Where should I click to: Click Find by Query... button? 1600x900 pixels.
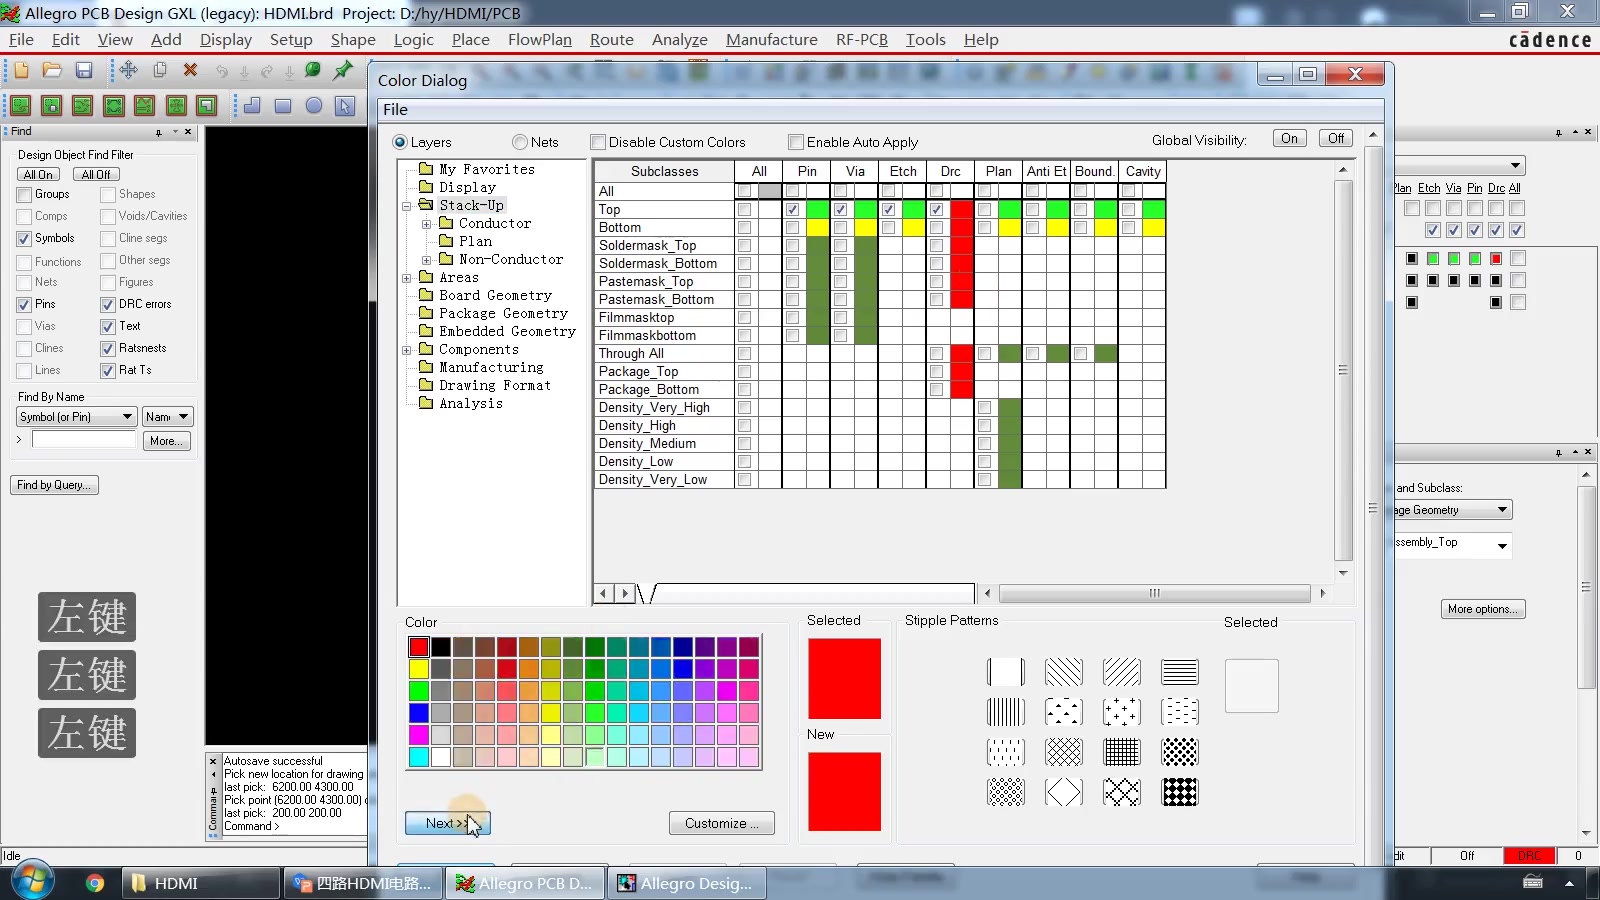(x=54, y=485)
